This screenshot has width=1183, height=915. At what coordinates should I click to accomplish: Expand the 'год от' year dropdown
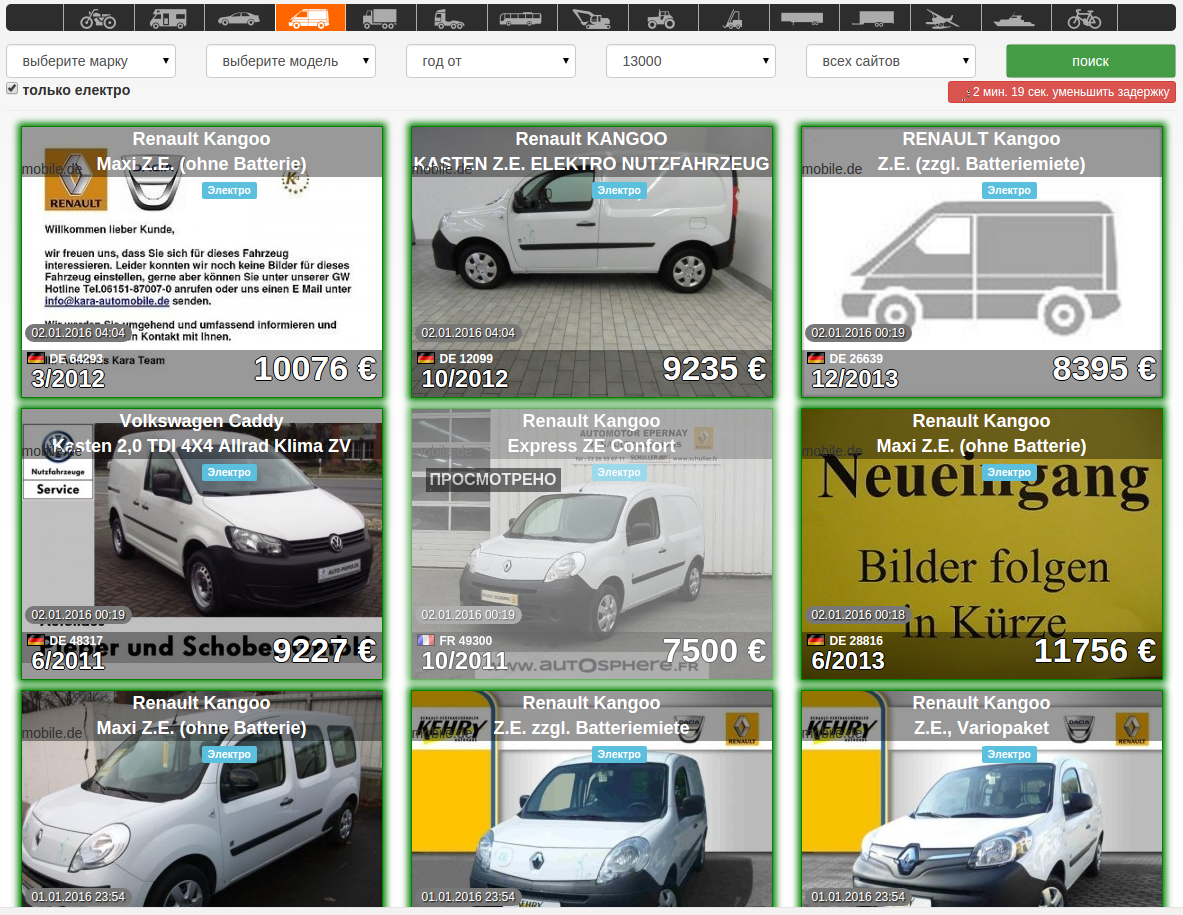pyautogui.click(x=491, y=61)
